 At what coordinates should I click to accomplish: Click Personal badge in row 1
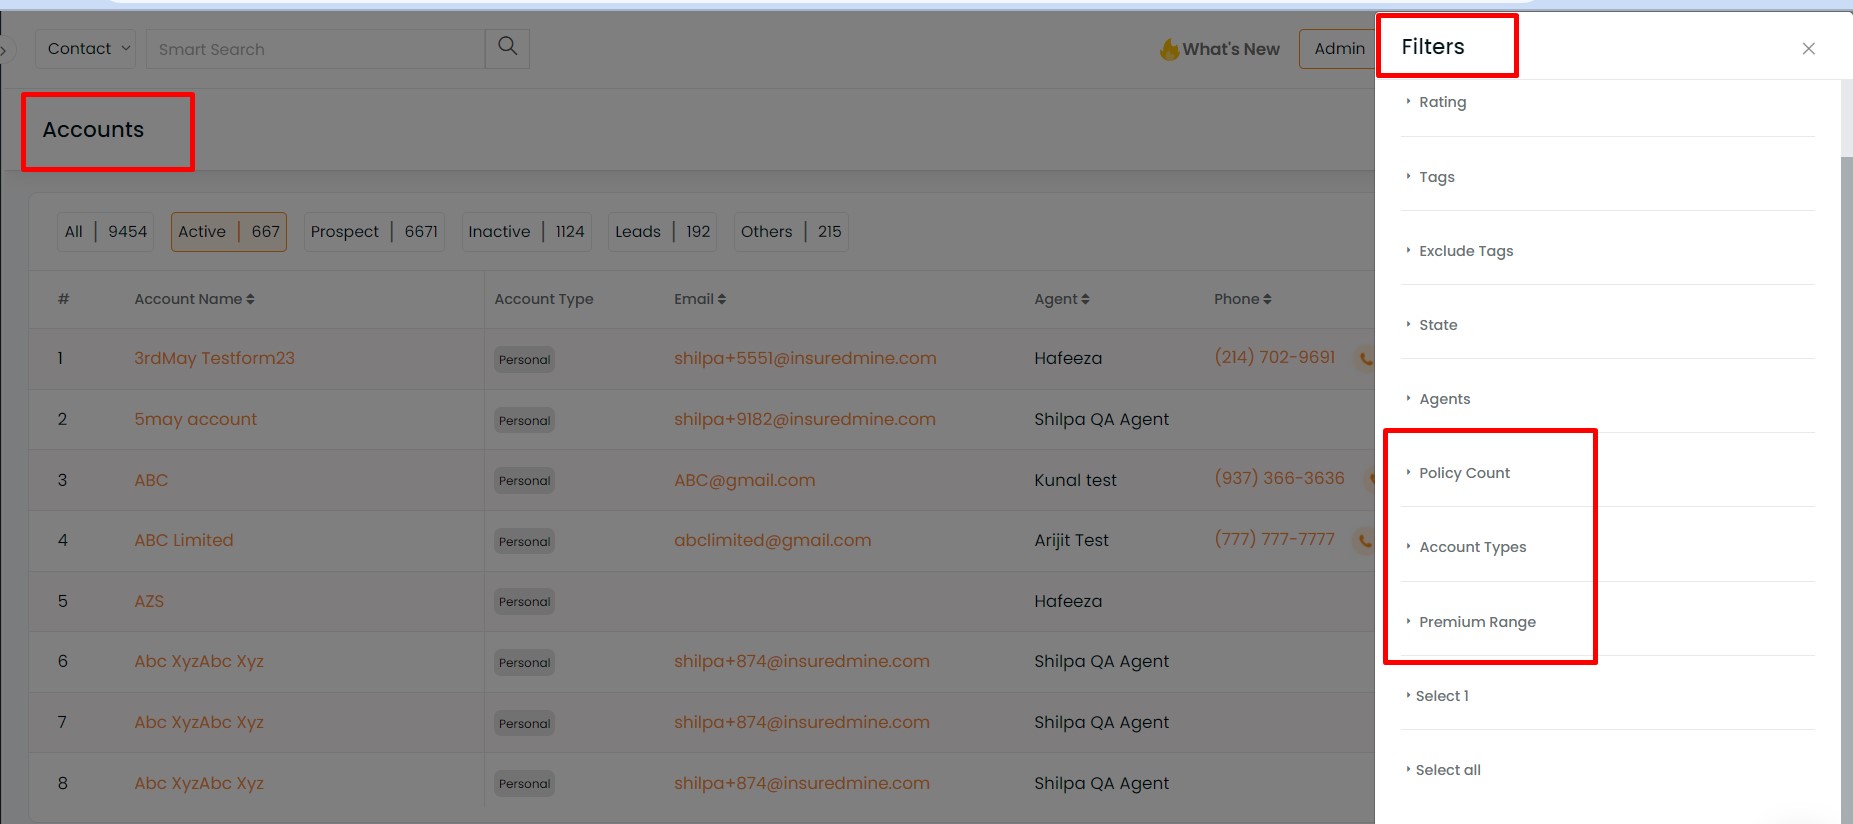click(x=524, y=359)
